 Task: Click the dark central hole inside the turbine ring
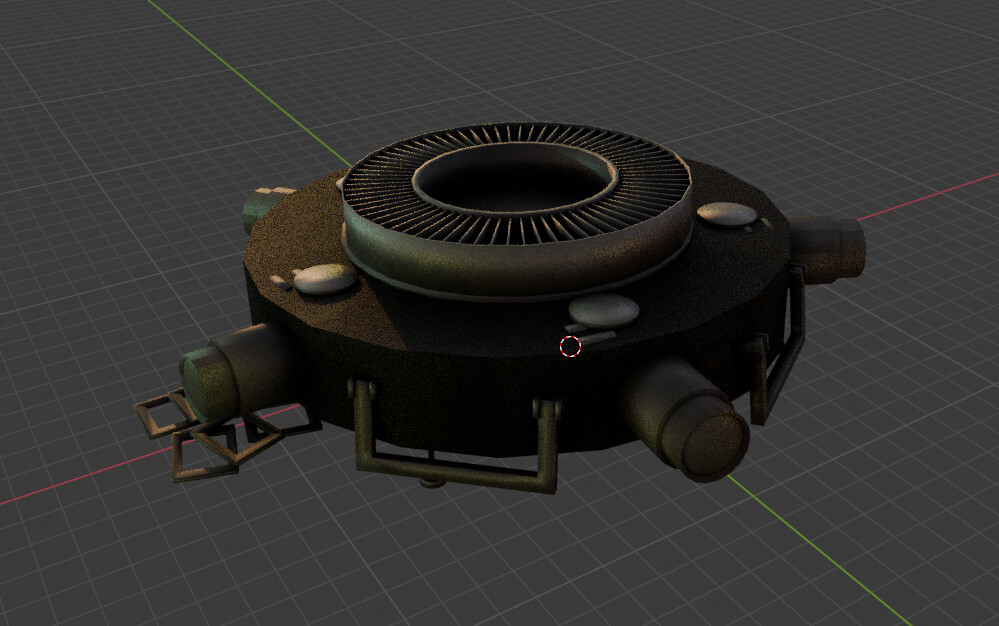515,179
